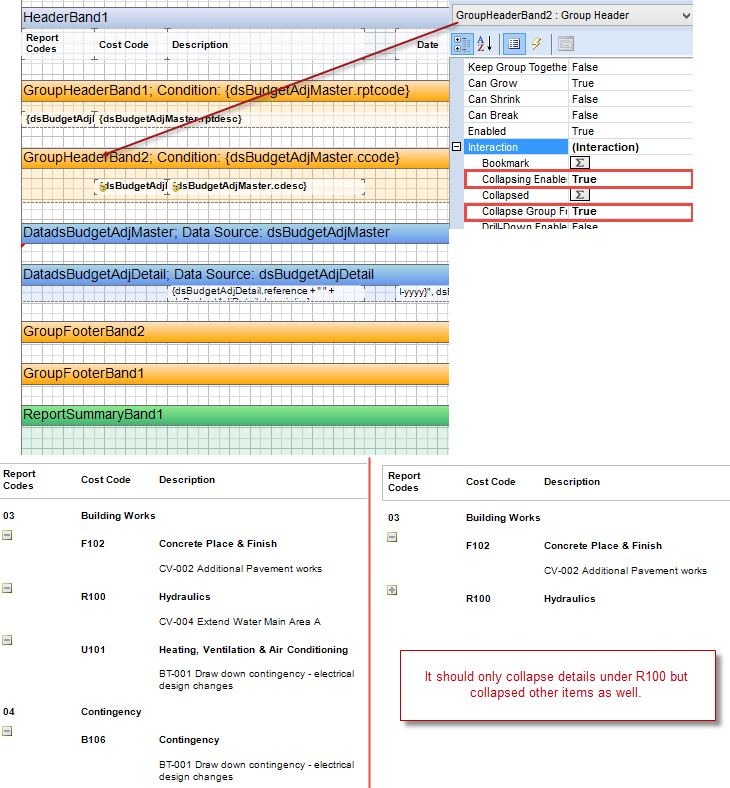The width and height of the screenshot is (730, 788).
Task: Select the GroupHeaderBand2 band header
Action: [235, 158]
